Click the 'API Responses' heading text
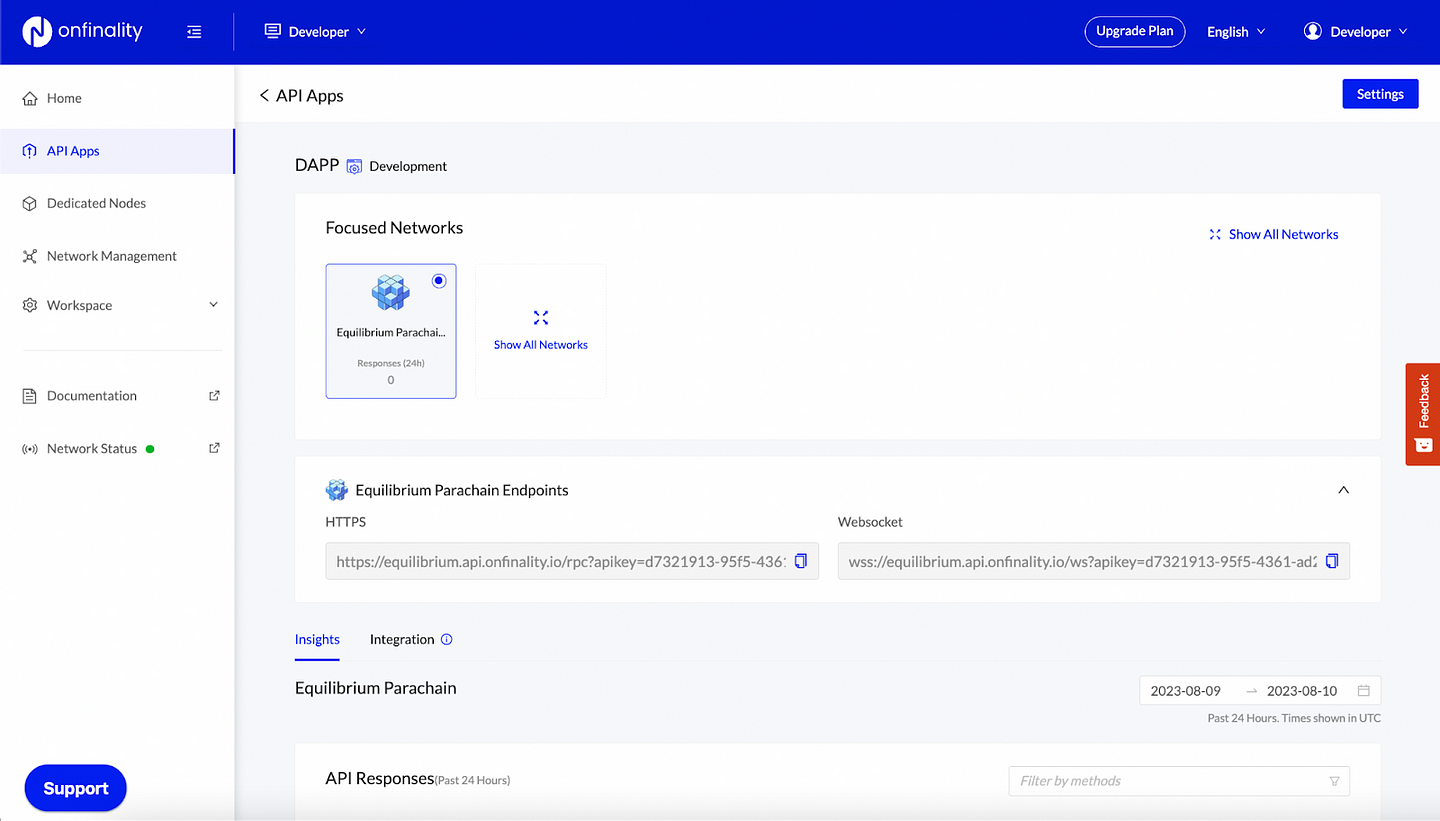 (x=380, y=778)
